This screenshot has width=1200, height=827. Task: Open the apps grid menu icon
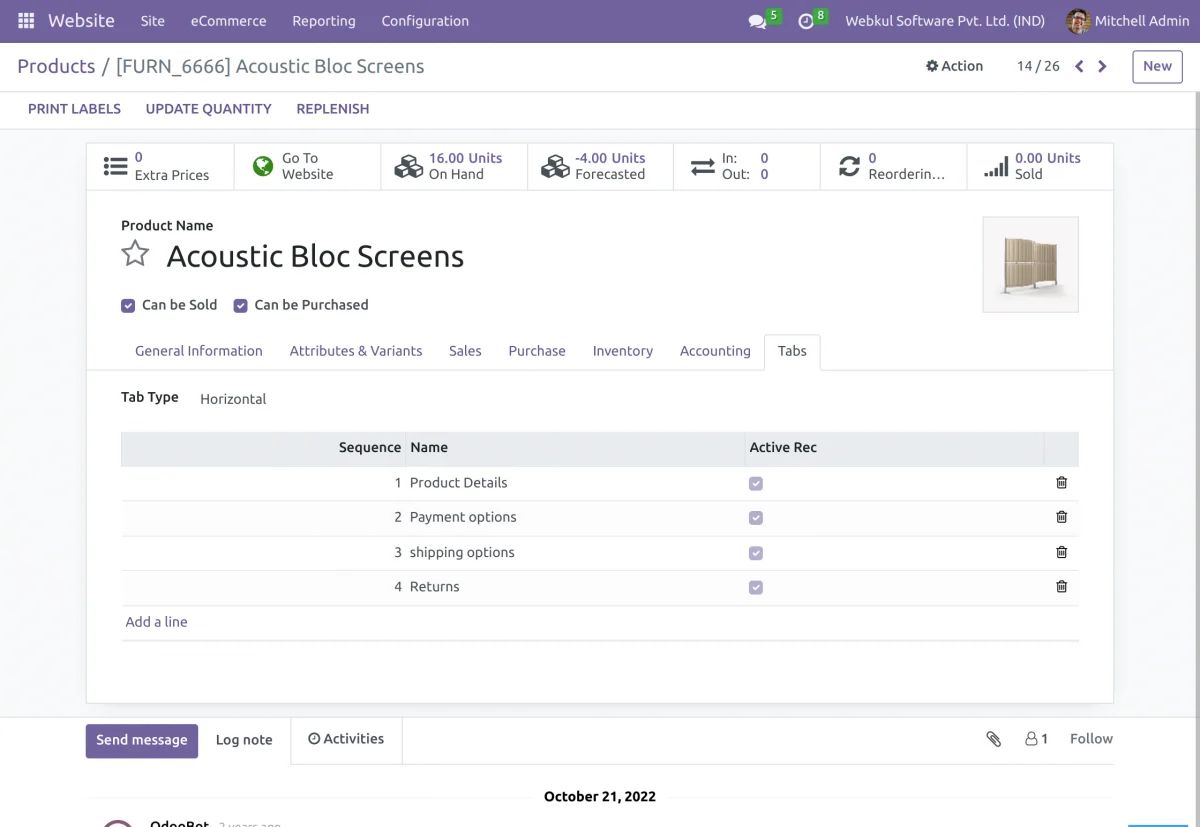[26, 21]
